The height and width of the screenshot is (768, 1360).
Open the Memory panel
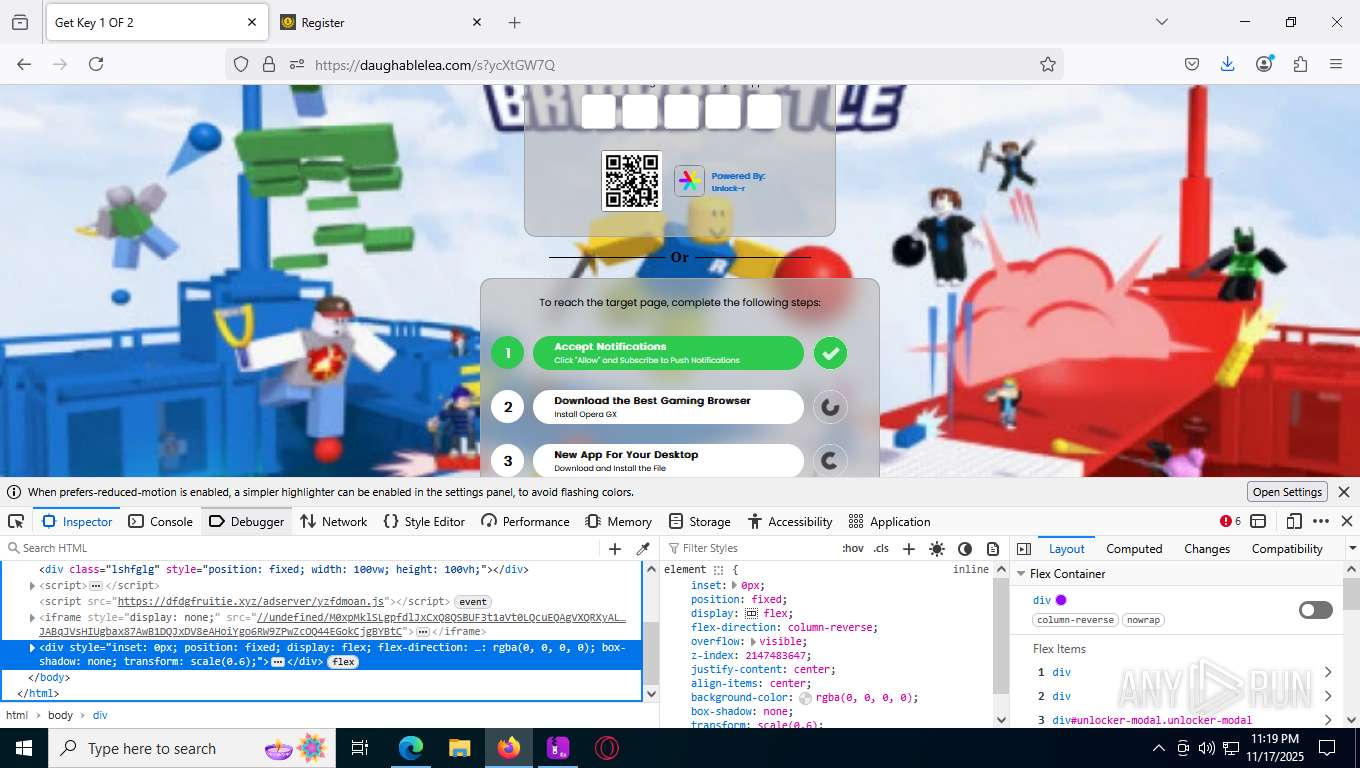click(x=619, y=521)
